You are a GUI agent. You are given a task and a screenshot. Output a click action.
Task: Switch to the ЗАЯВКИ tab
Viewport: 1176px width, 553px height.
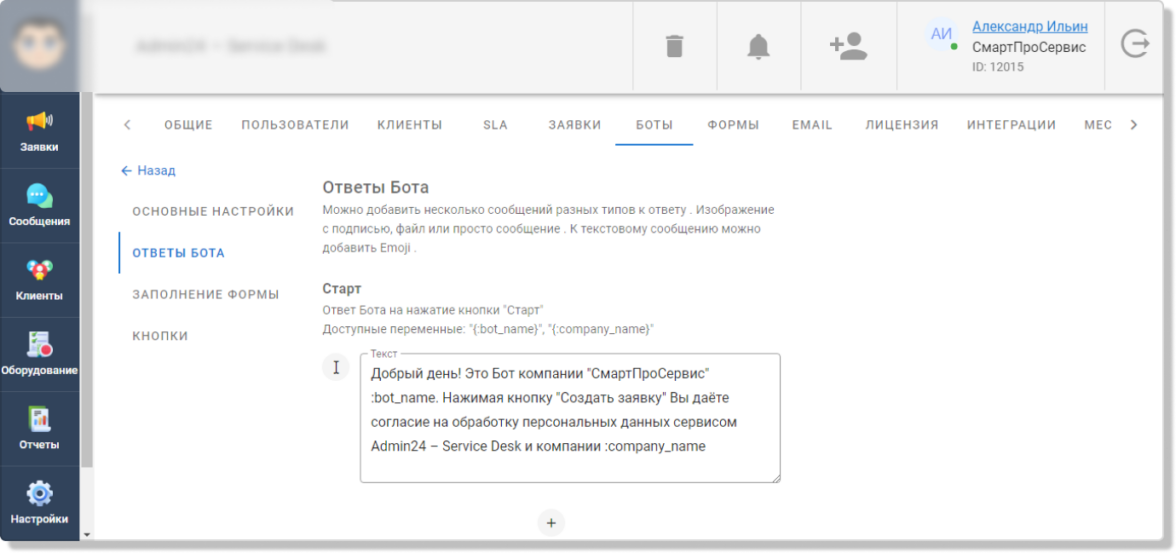[574, 125]
